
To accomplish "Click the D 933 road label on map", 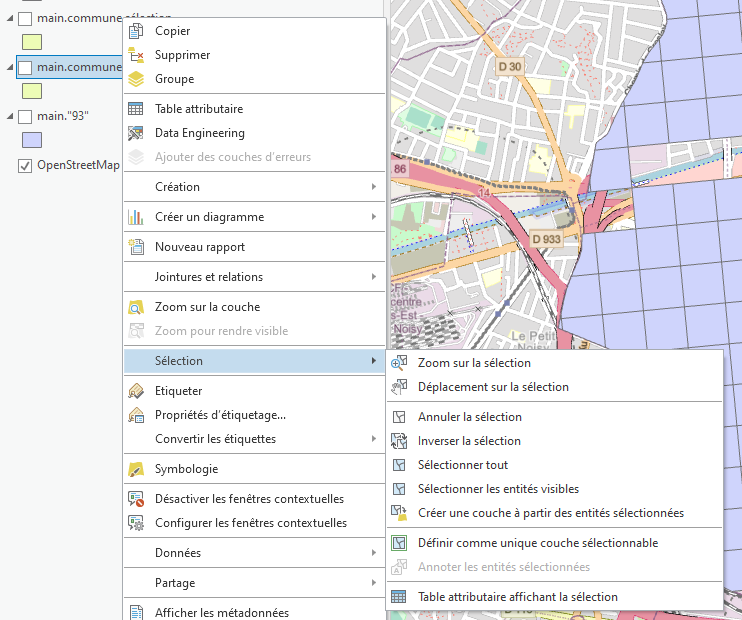I will click(546, 240).
